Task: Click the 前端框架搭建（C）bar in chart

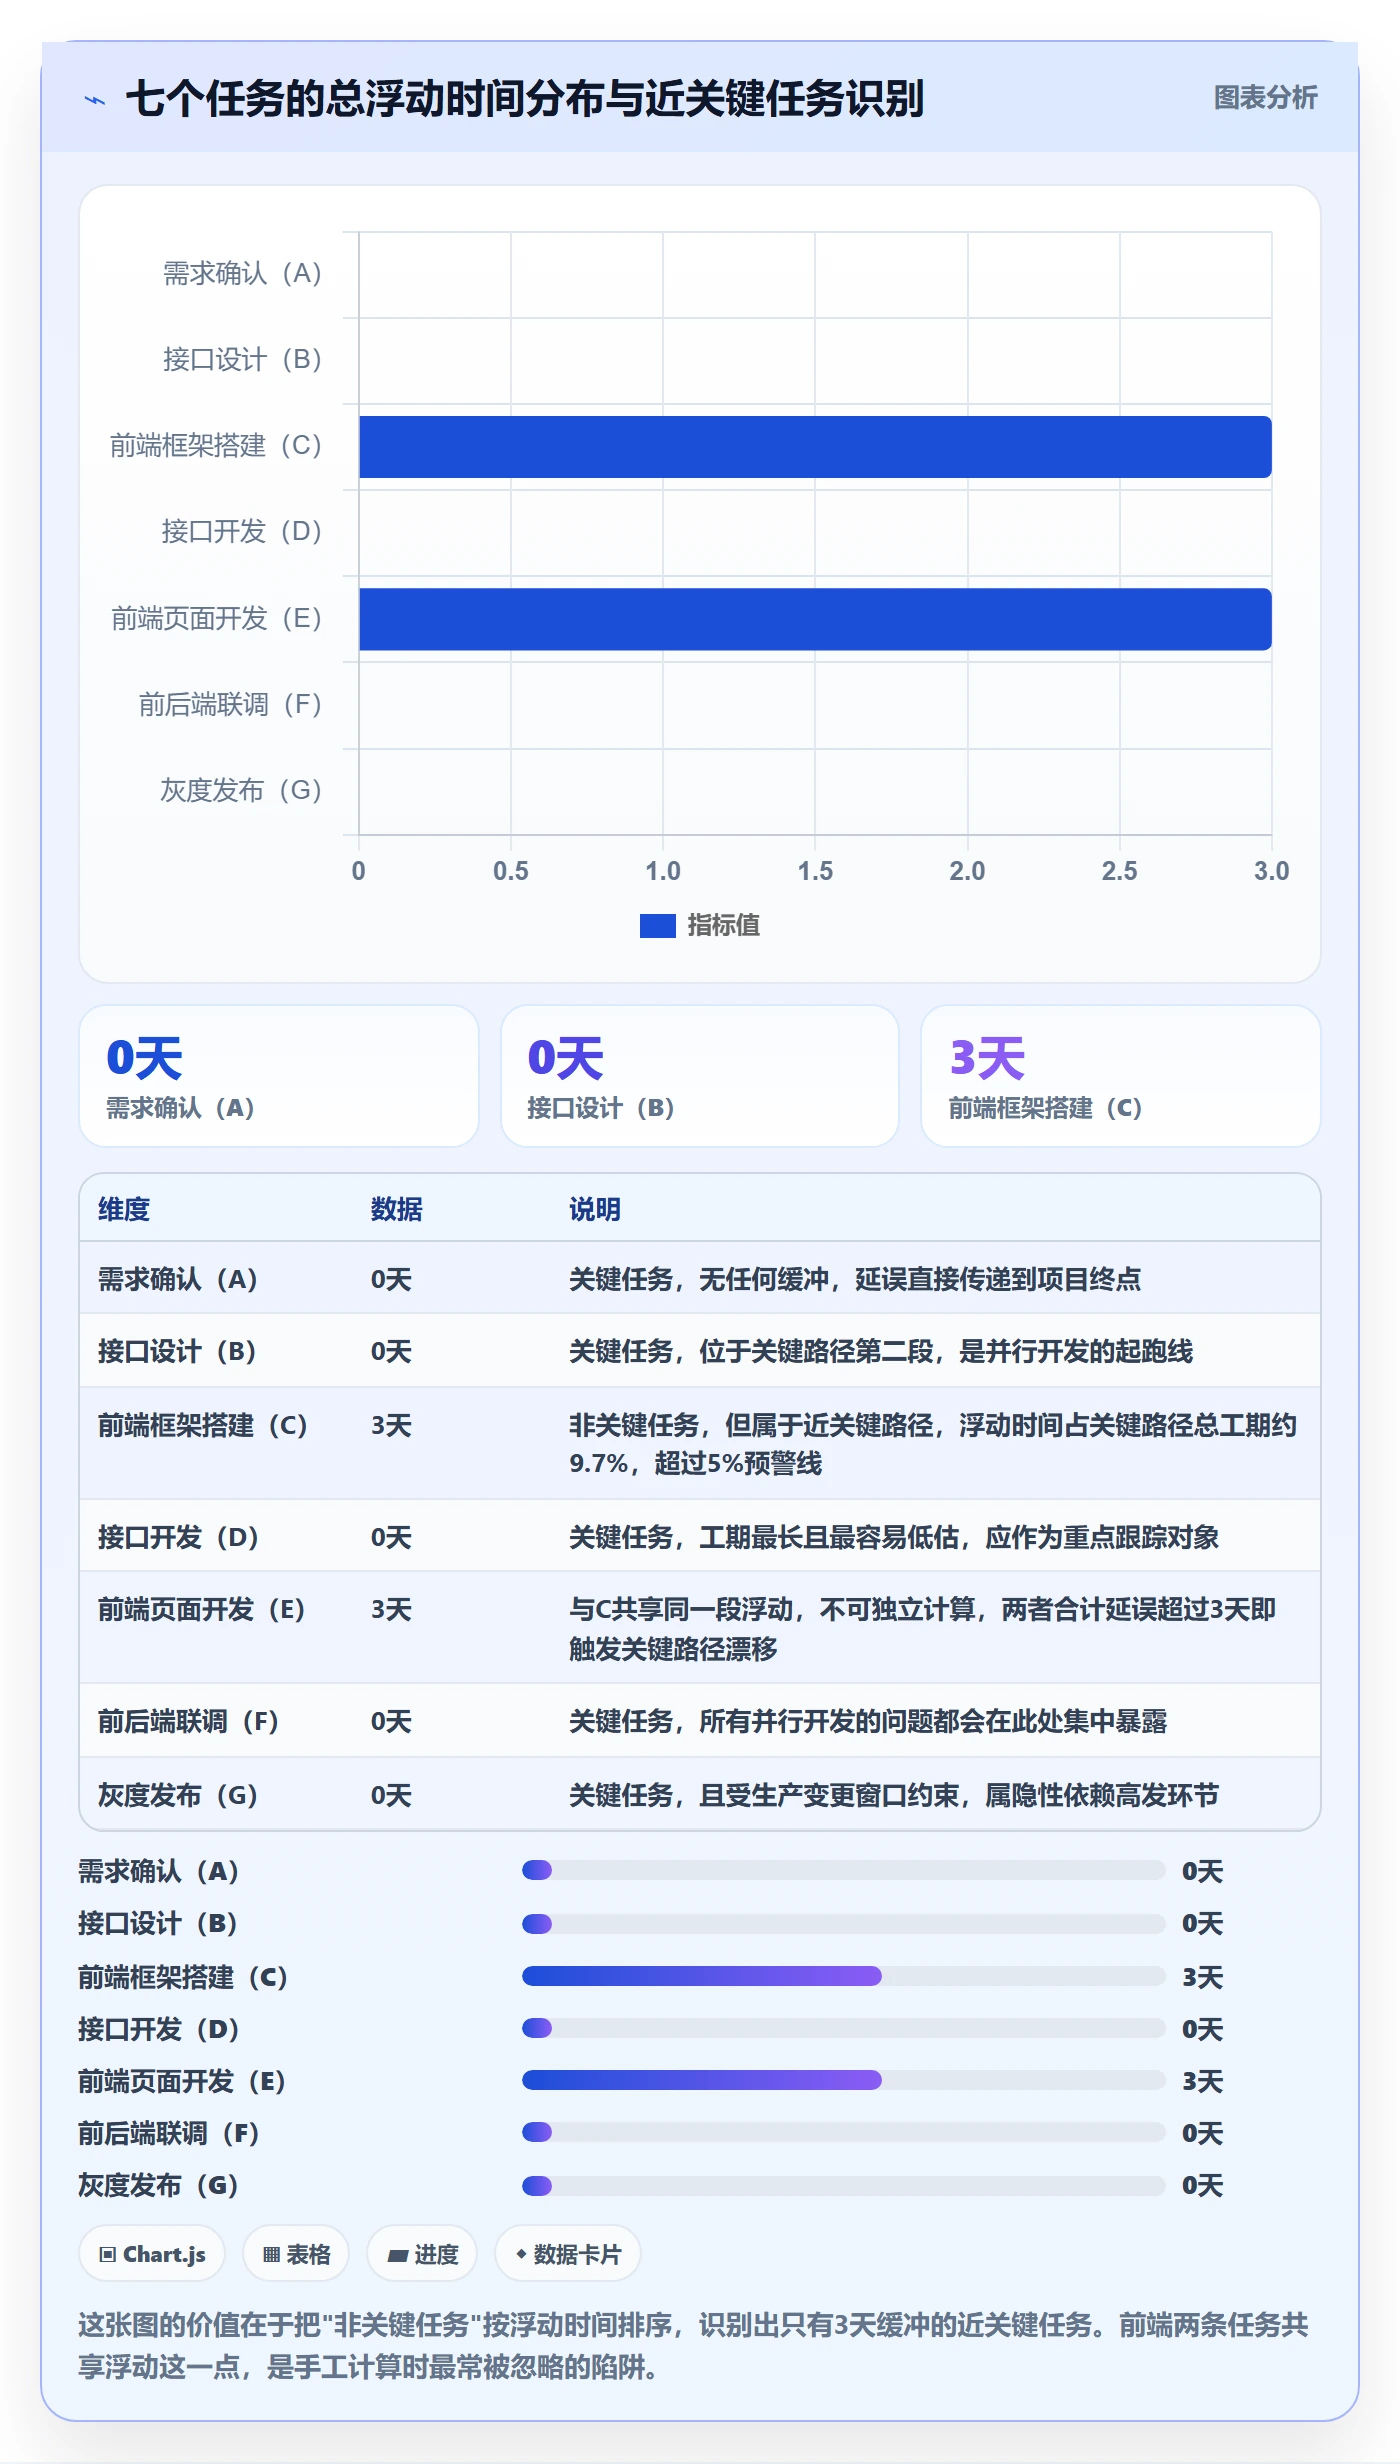Action: (815, 447)
